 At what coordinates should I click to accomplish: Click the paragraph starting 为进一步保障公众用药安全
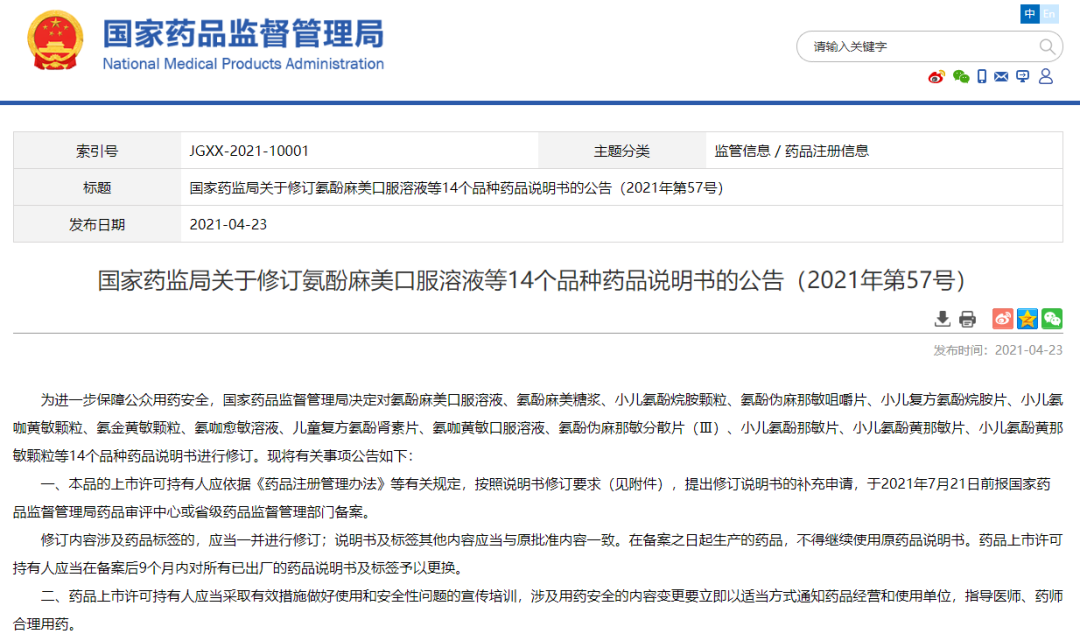tap(538, 428)
